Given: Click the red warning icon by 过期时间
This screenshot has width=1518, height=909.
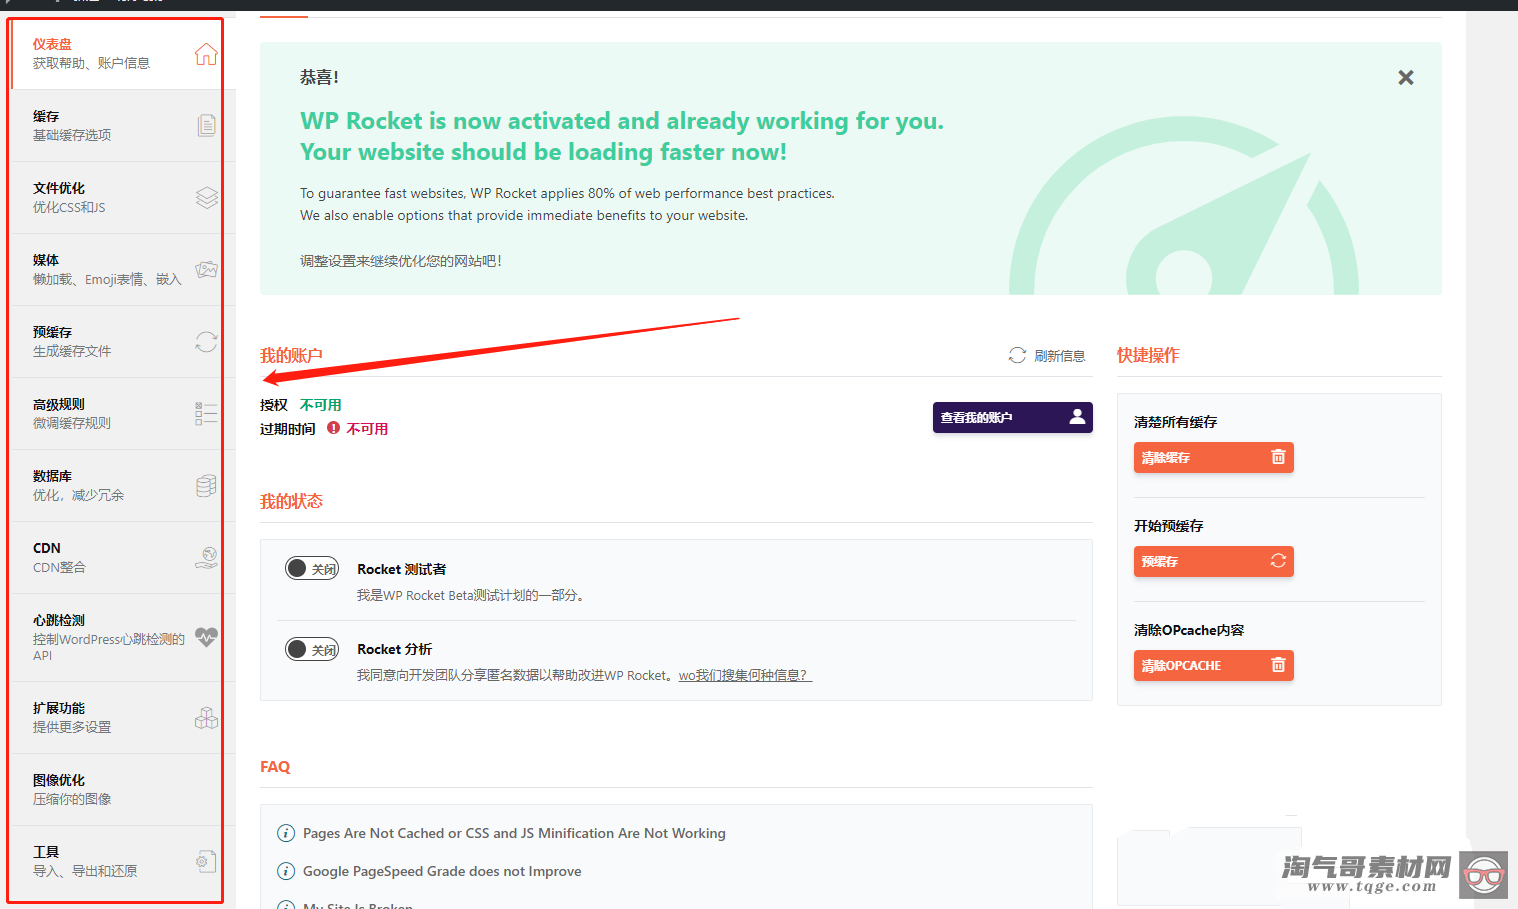Looking at the screenshot, I should click(x=333, y=428).
